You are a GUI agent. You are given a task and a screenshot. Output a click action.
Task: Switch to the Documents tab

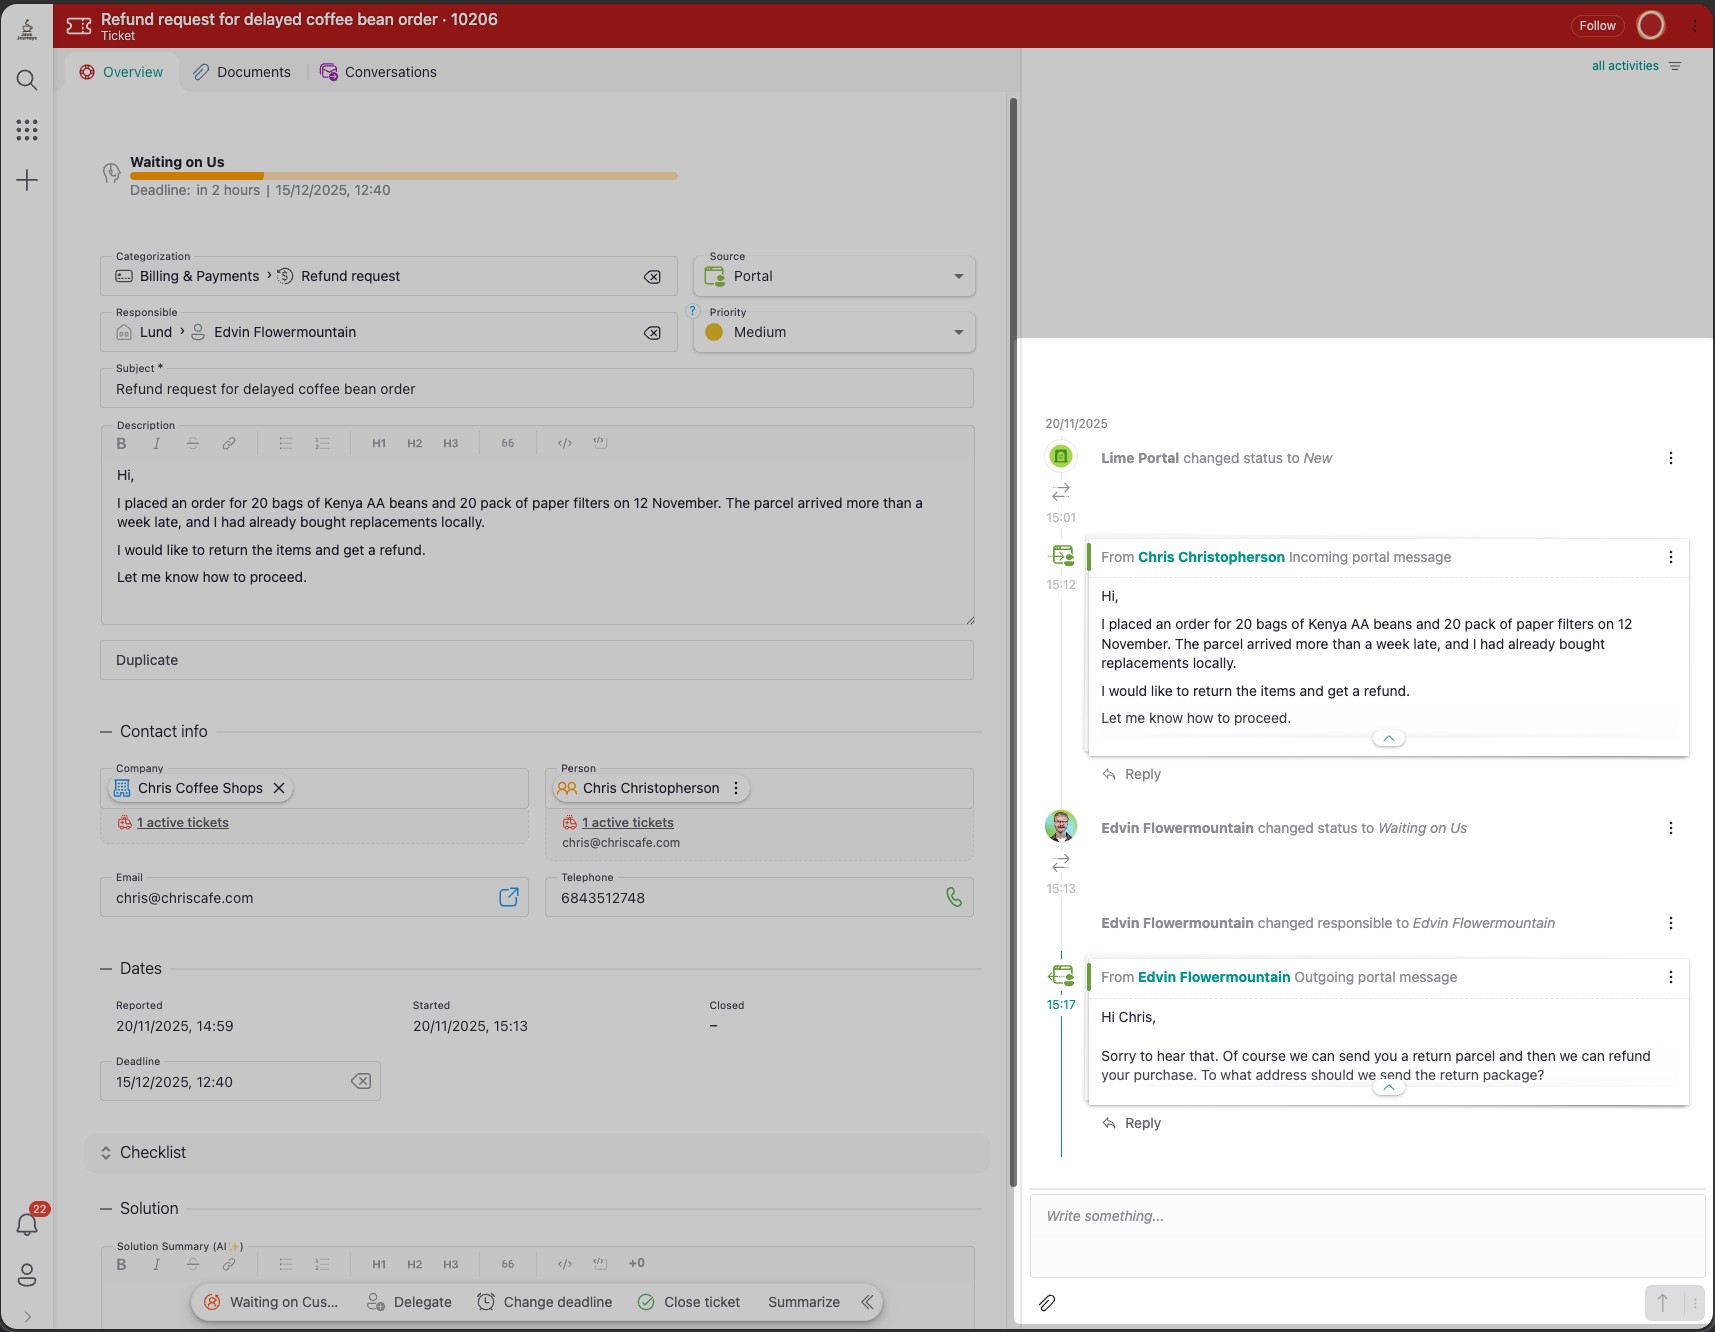(242, 71)
